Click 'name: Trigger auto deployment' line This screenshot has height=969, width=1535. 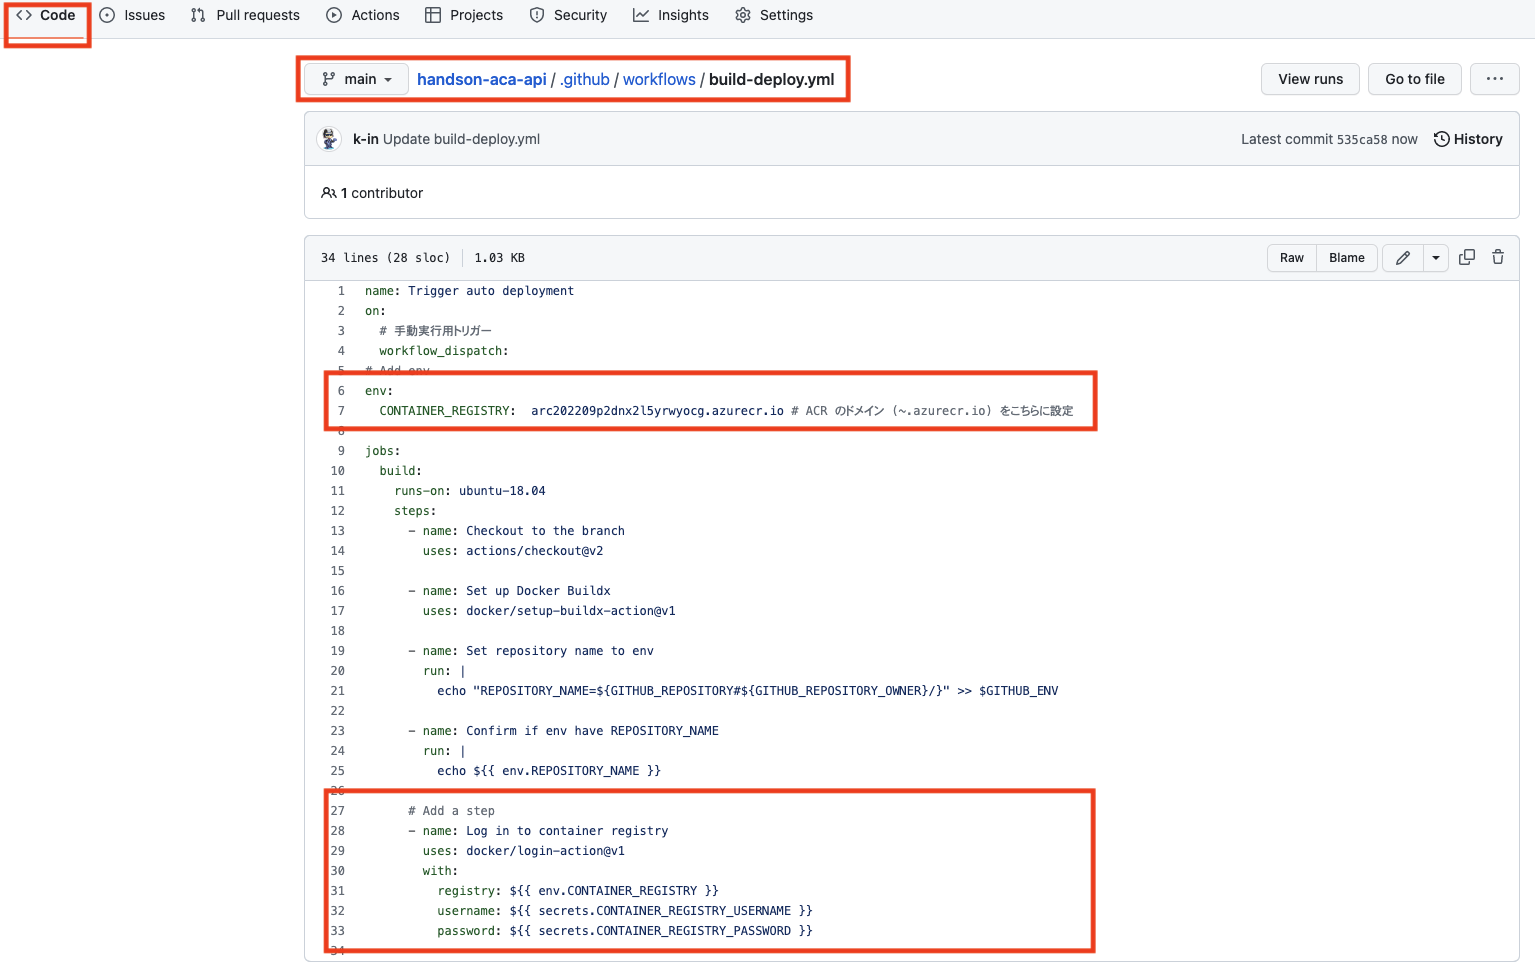(469, 291)
